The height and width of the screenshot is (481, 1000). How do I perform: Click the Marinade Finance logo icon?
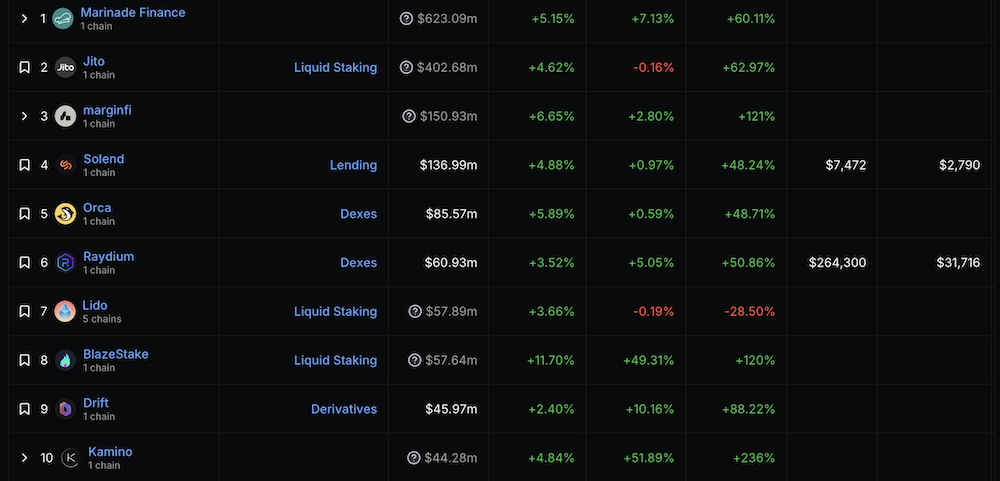pos(65,18)
